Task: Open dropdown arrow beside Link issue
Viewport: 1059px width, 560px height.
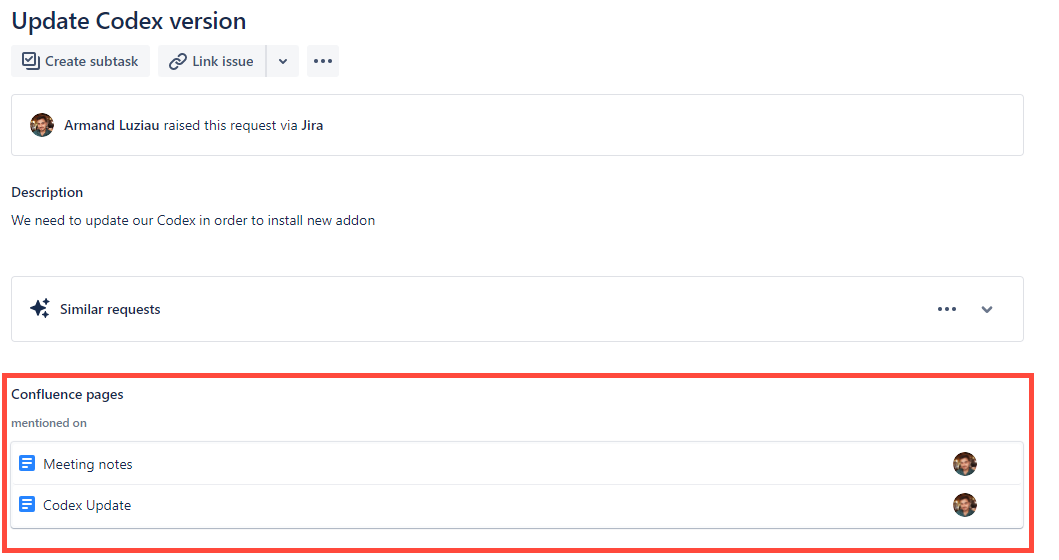Action: (x=283, y=61)
